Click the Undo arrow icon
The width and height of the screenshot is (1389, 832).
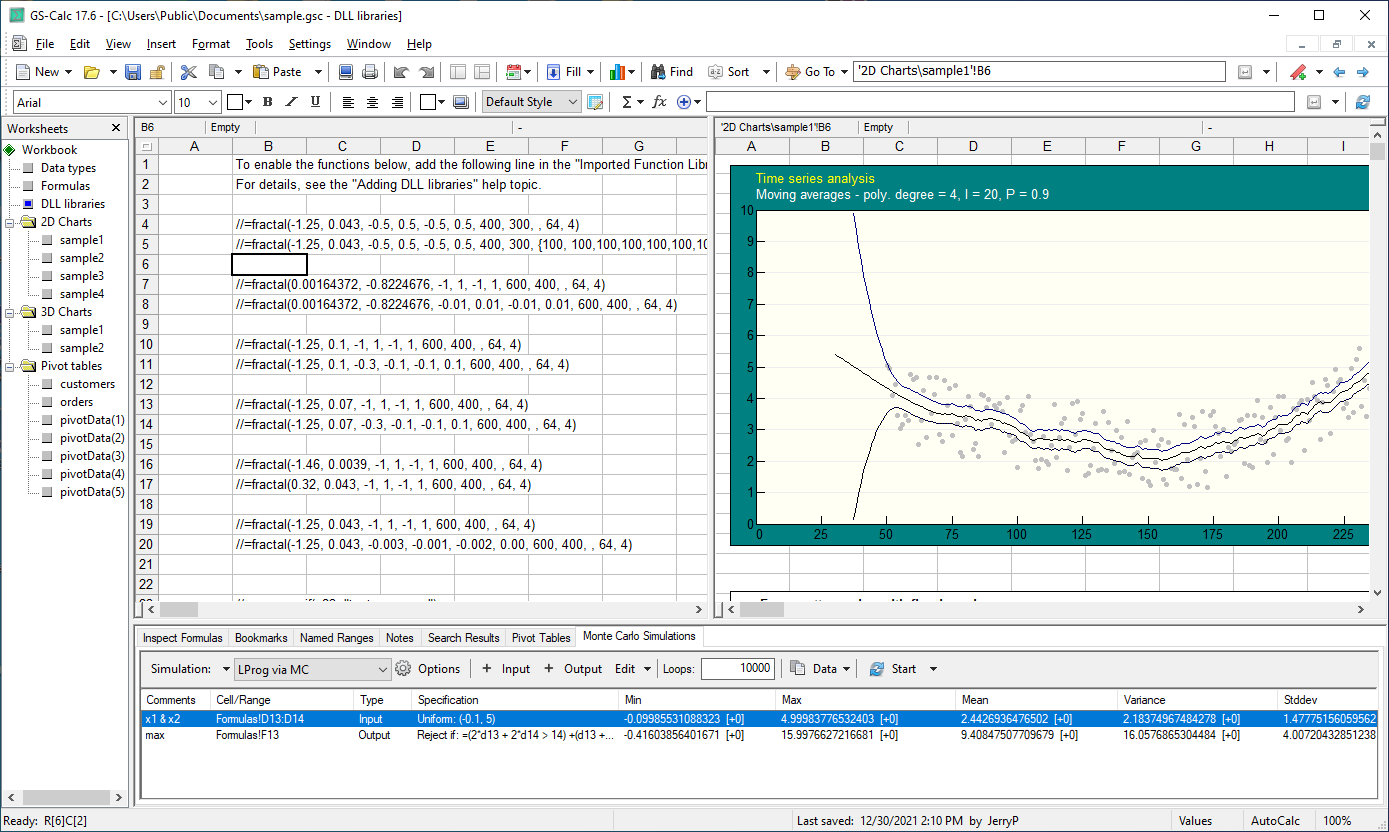pyautogui.click(x=401, y=72)
